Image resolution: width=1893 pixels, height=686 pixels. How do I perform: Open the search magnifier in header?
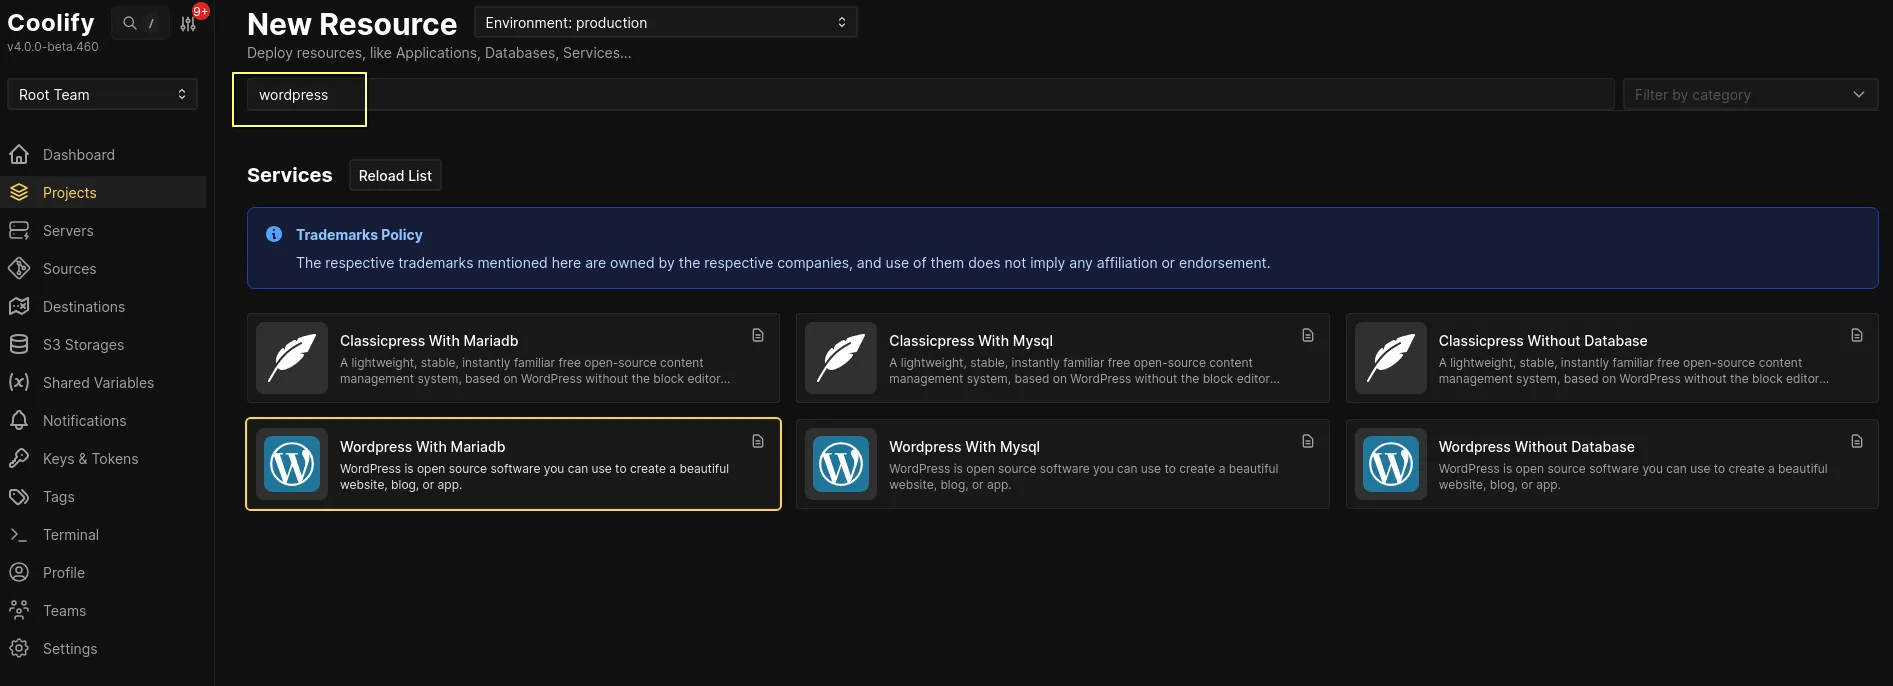[130, 23]
